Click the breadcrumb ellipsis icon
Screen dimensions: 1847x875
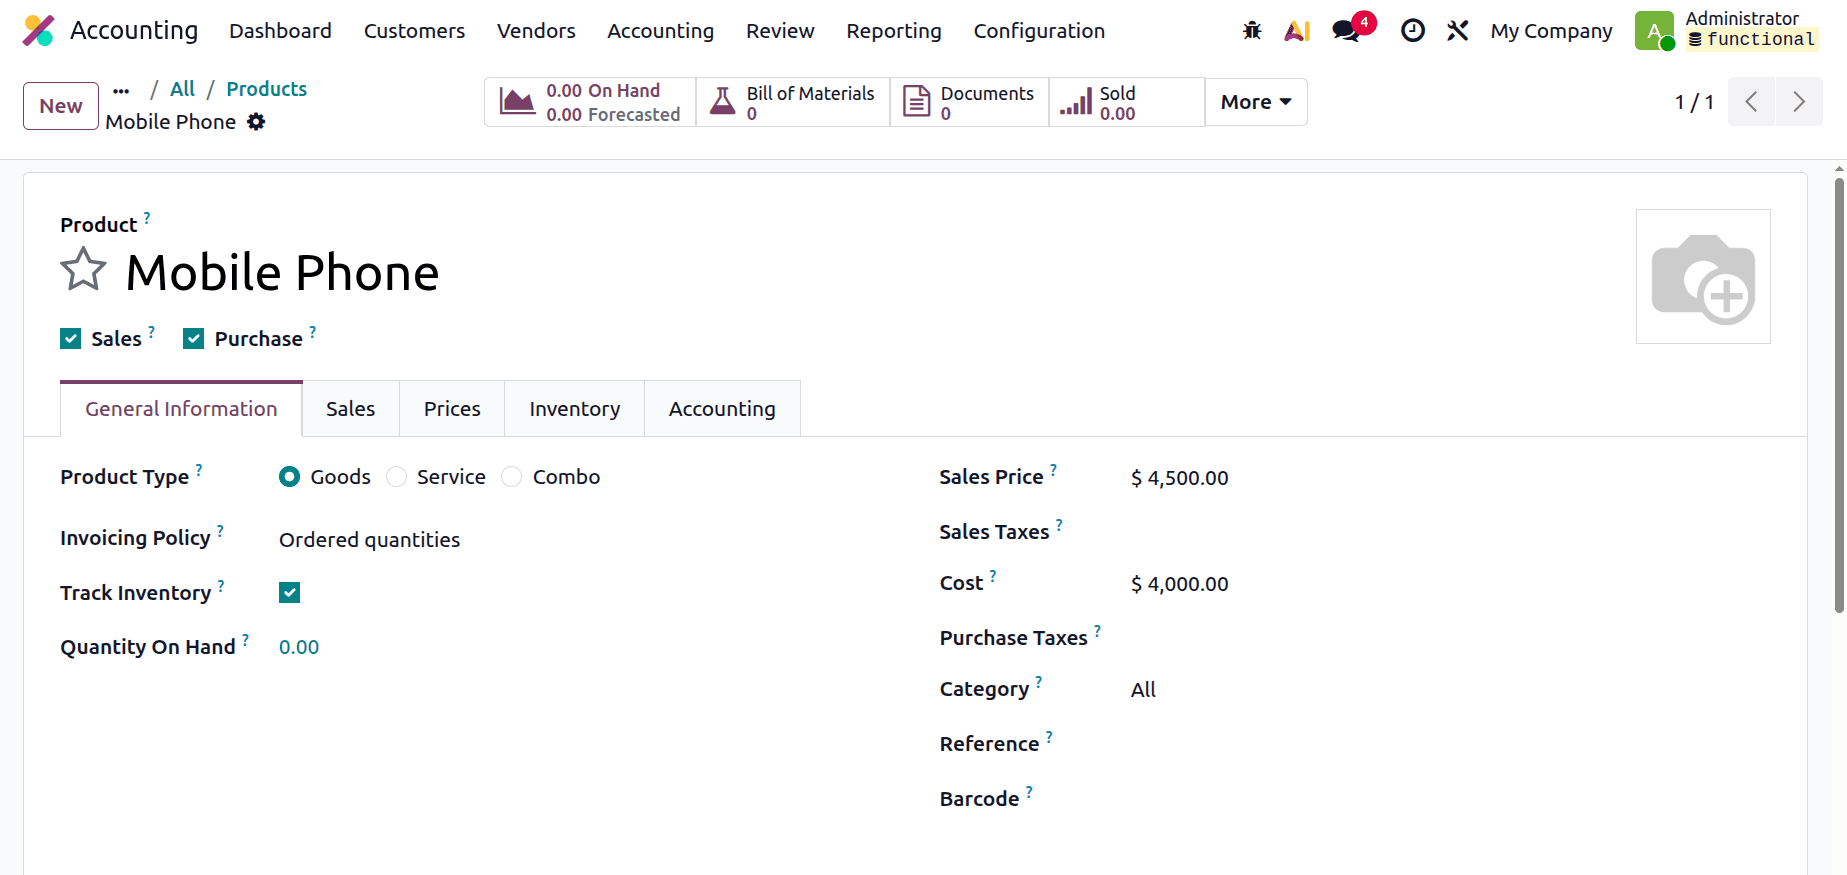121,90
